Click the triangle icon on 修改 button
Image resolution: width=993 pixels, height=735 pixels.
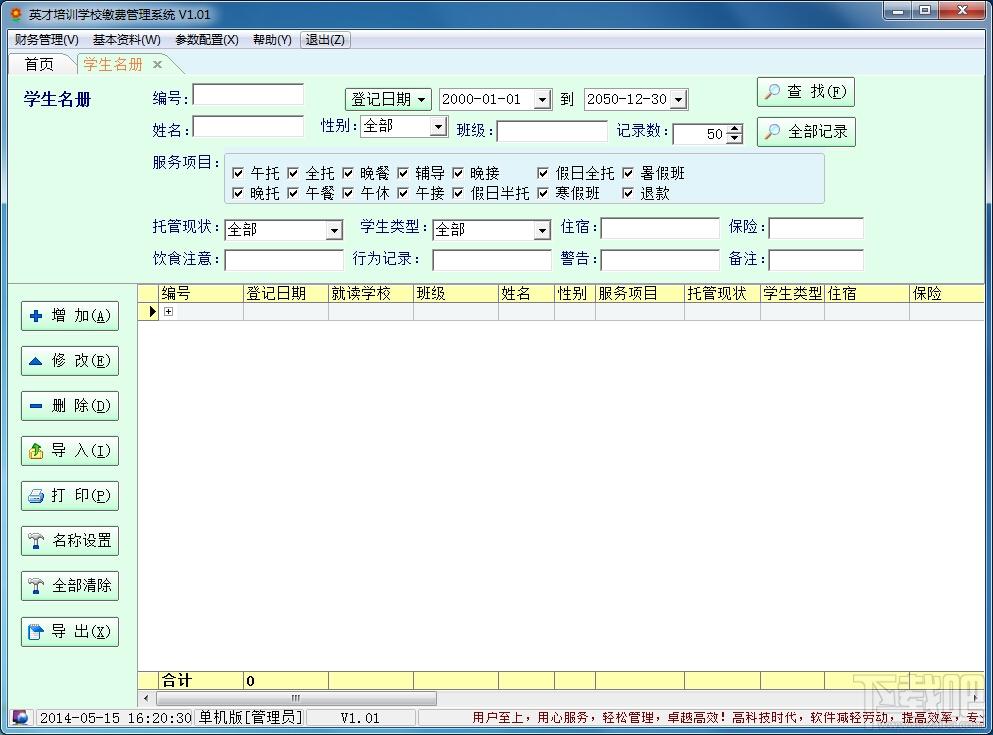tap(37, 361)
